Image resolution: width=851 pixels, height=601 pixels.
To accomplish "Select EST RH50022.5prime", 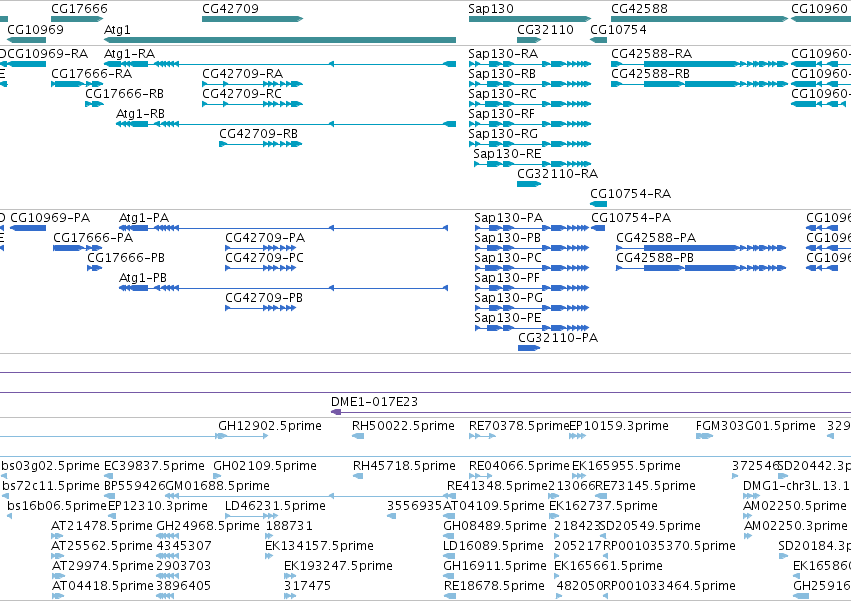I will [x=403, y=426].
